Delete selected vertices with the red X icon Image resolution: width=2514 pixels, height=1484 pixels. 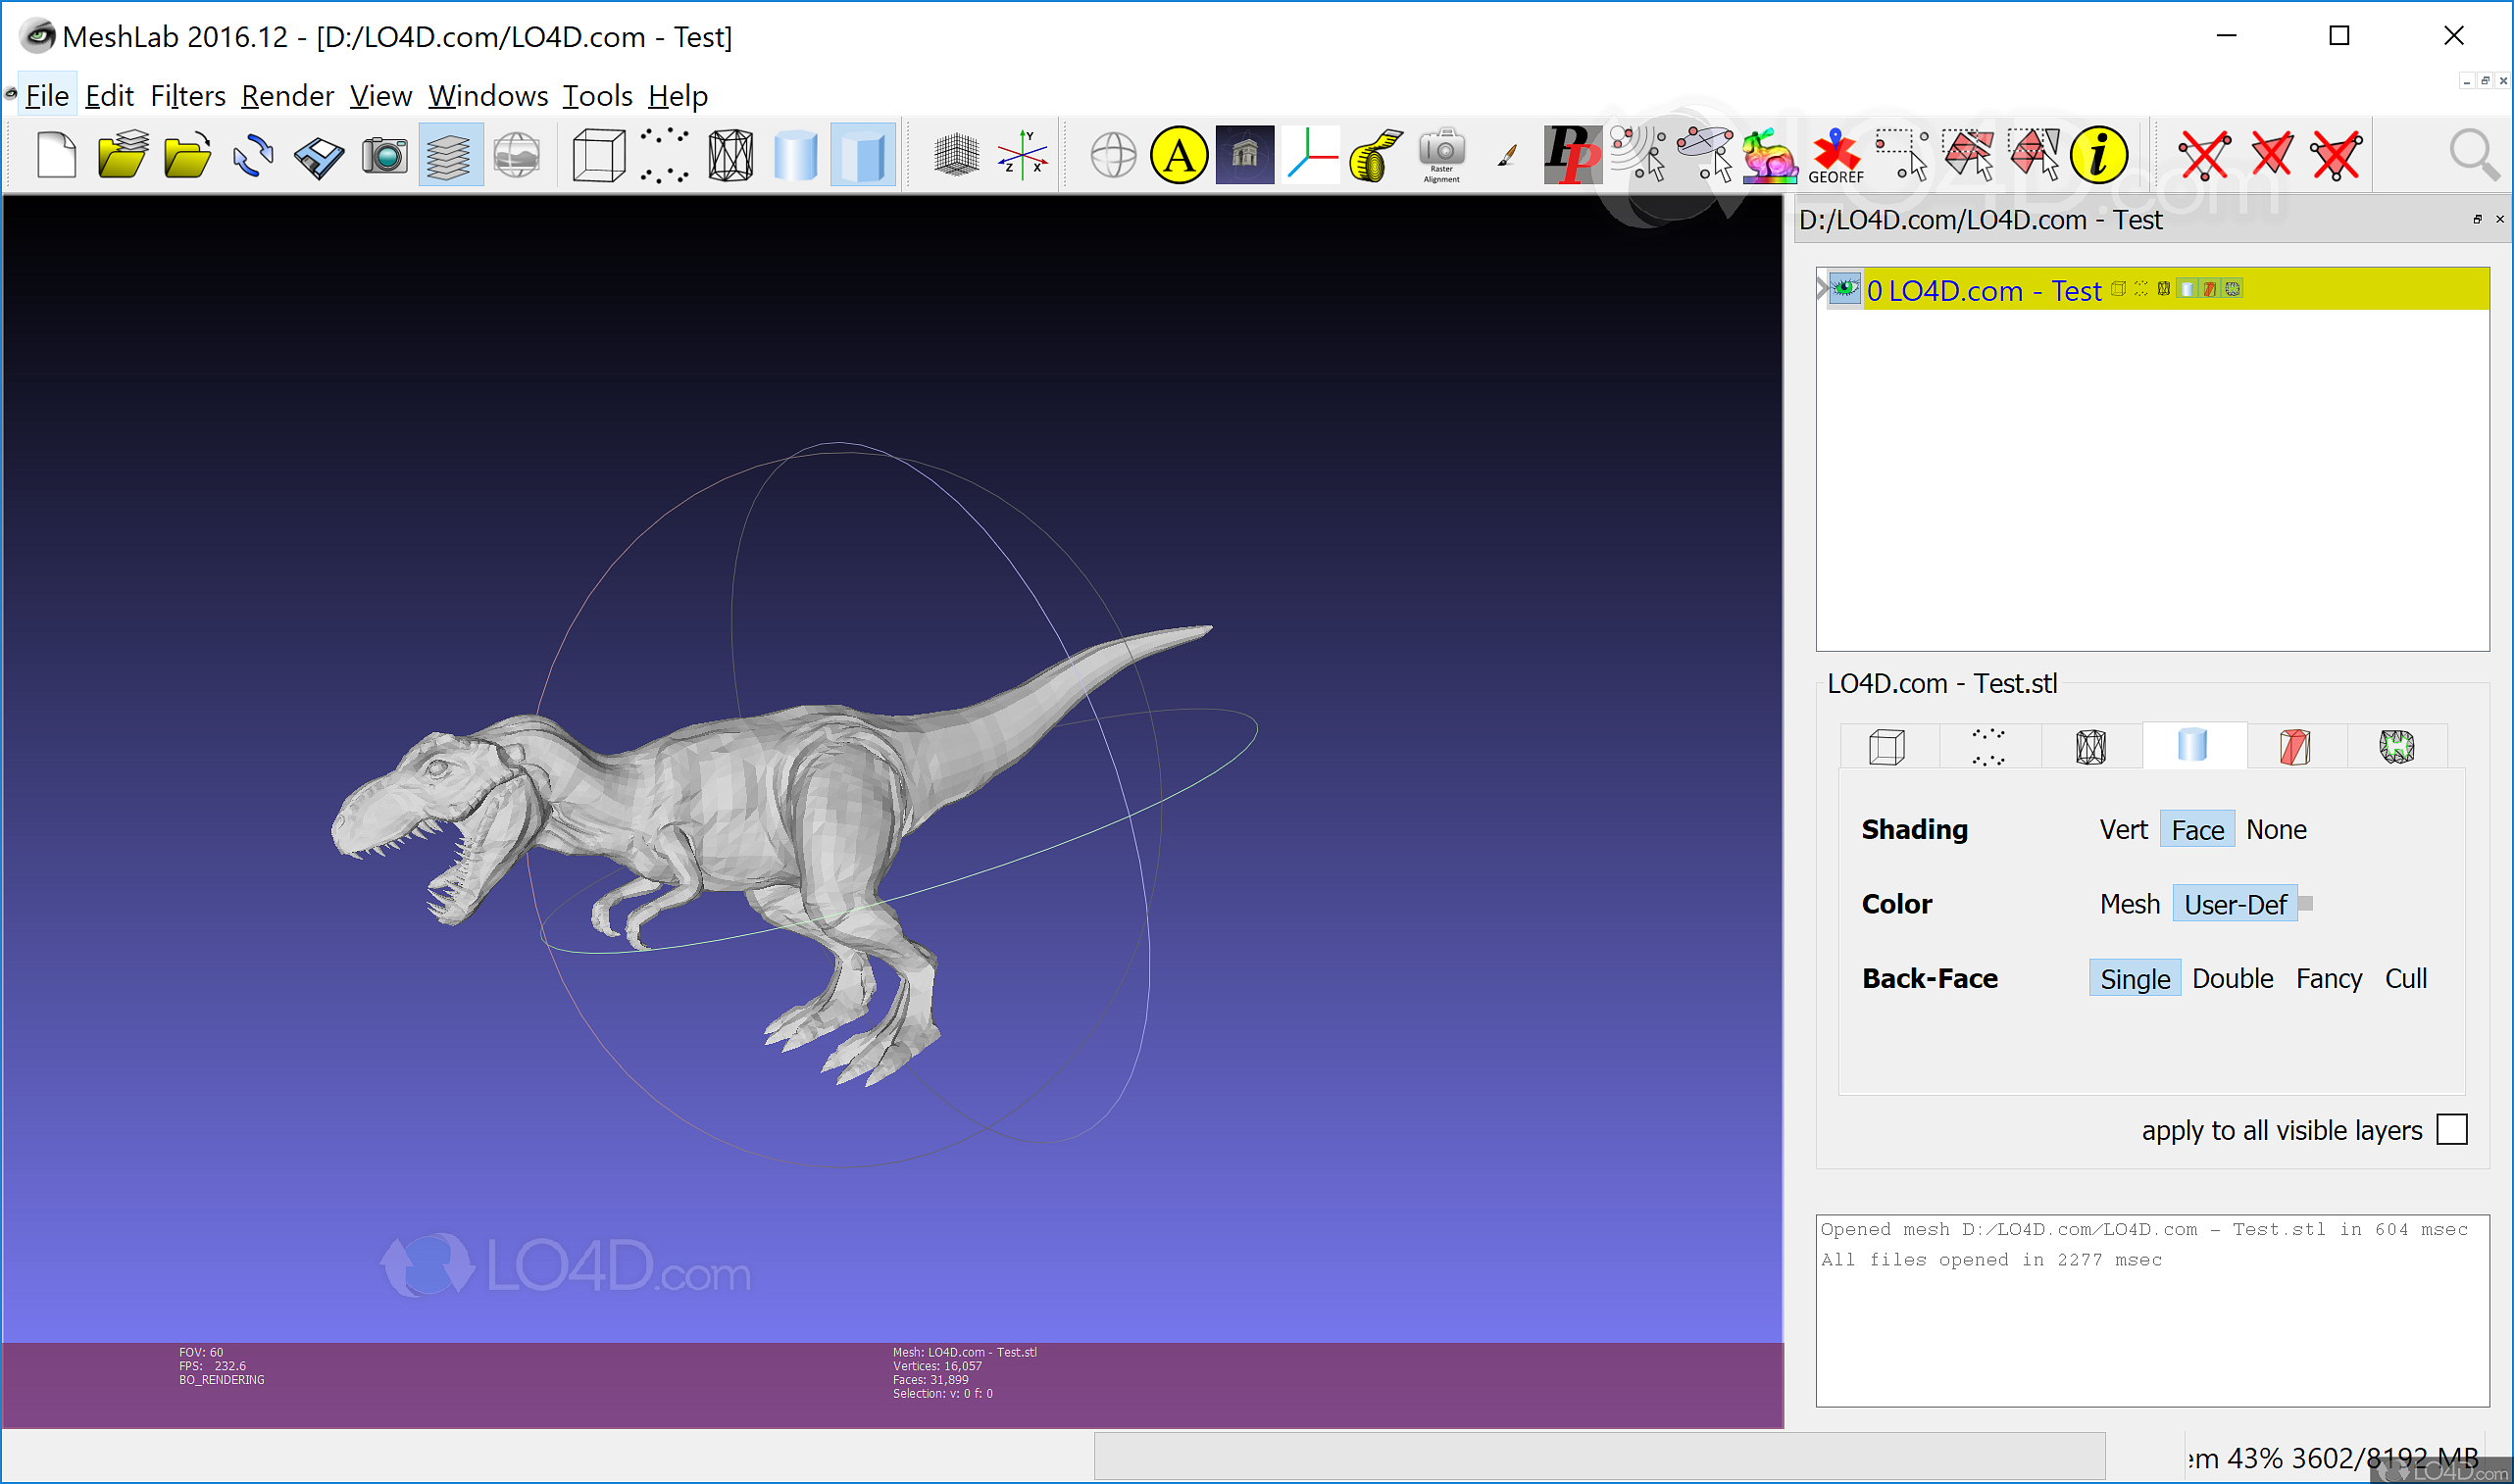pyautogui.click(x=2205, y=155)
